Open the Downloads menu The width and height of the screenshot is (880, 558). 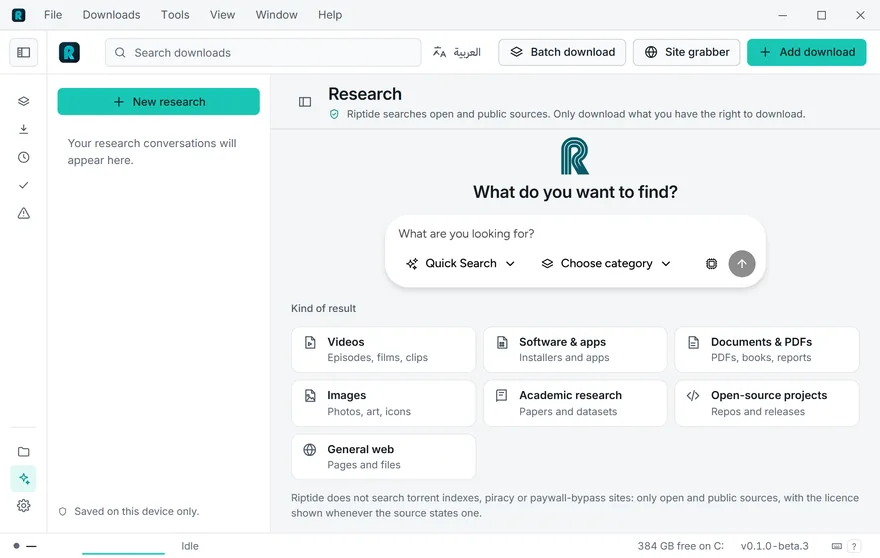pos(111,15)
